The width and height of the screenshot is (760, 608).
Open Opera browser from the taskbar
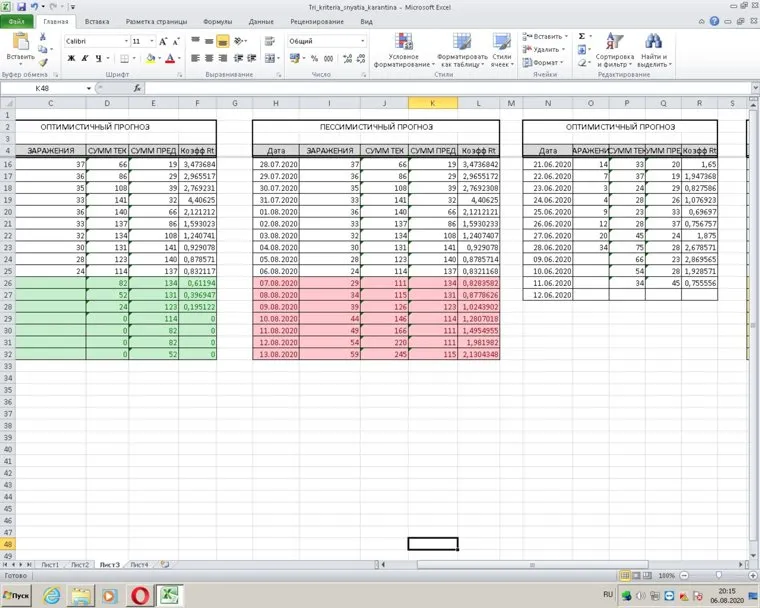(x=140, y=595)
